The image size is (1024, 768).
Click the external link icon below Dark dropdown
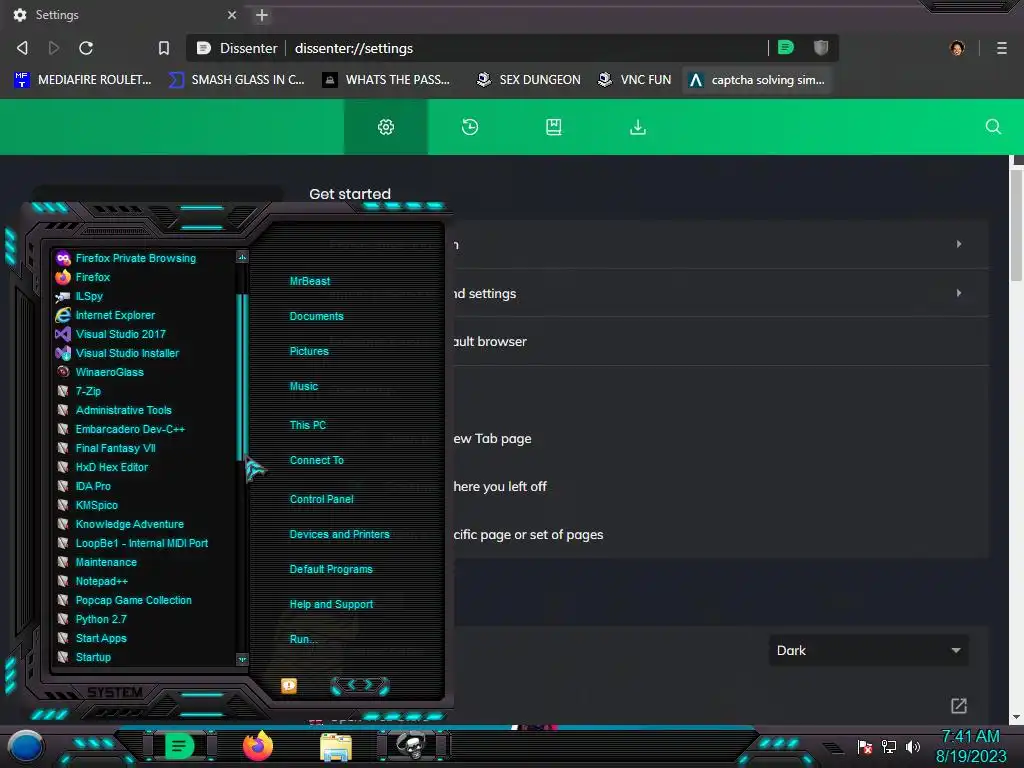coord(959,705)
